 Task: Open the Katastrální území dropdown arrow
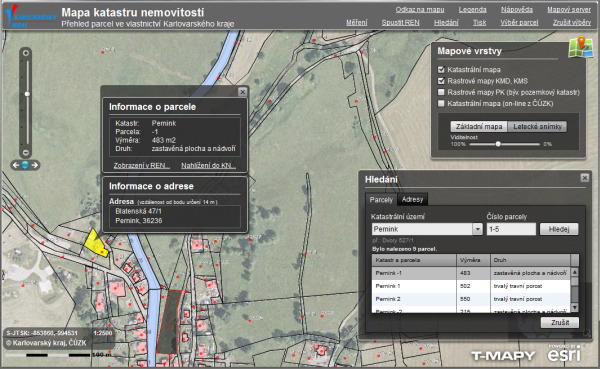point(477,229)
